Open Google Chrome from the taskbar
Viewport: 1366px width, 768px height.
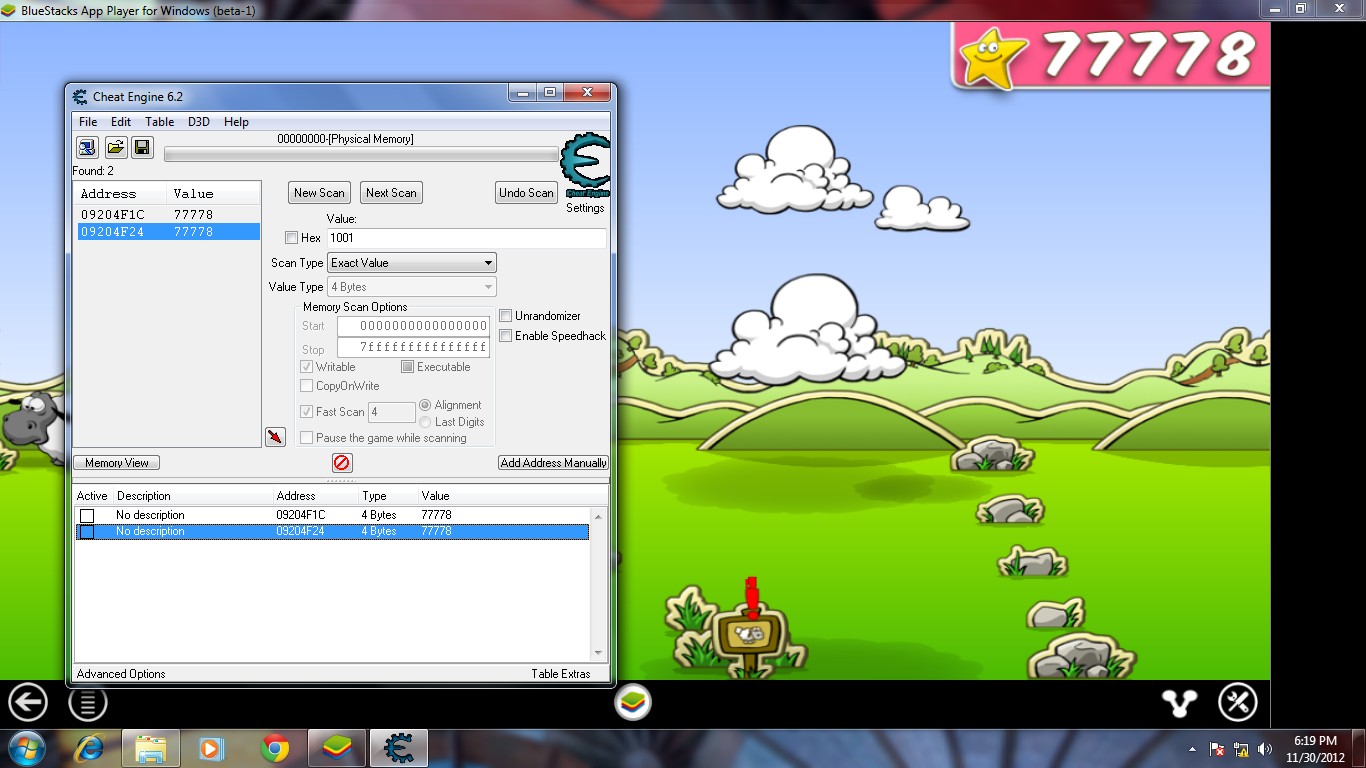click(275, 748)
